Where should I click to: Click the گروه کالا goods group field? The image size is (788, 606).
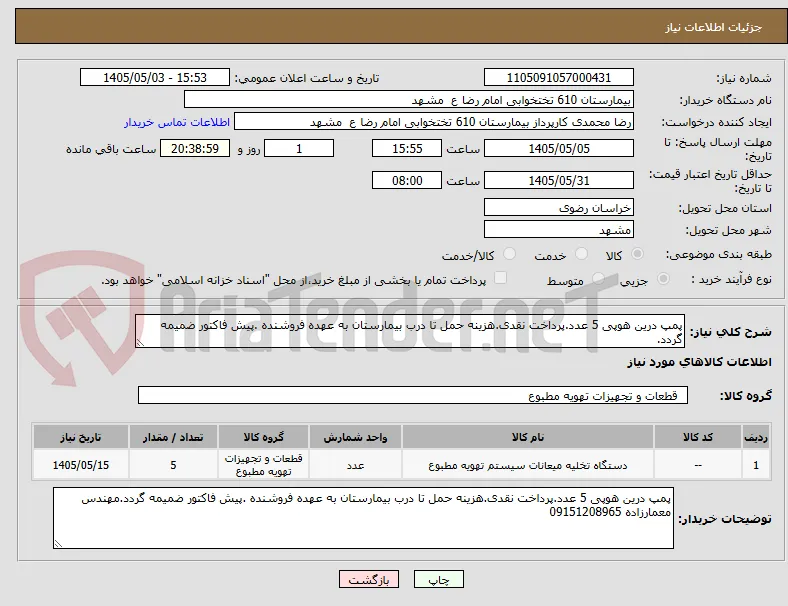(x=413, y=395)
